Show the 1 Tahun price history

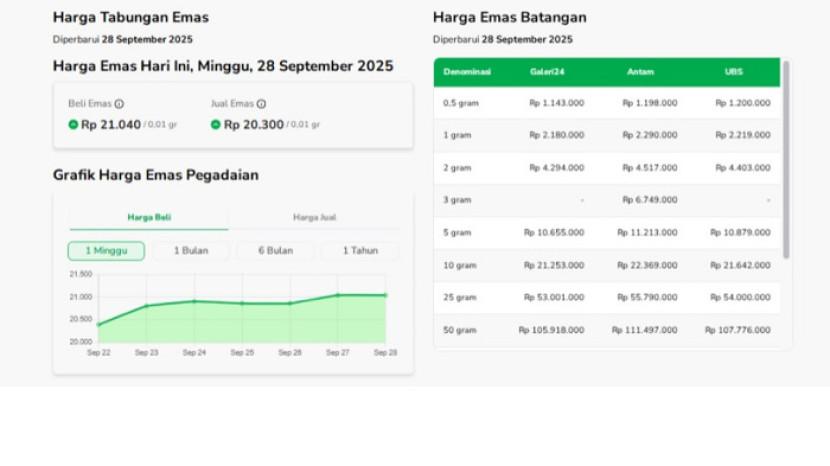[x=360, y=251]
